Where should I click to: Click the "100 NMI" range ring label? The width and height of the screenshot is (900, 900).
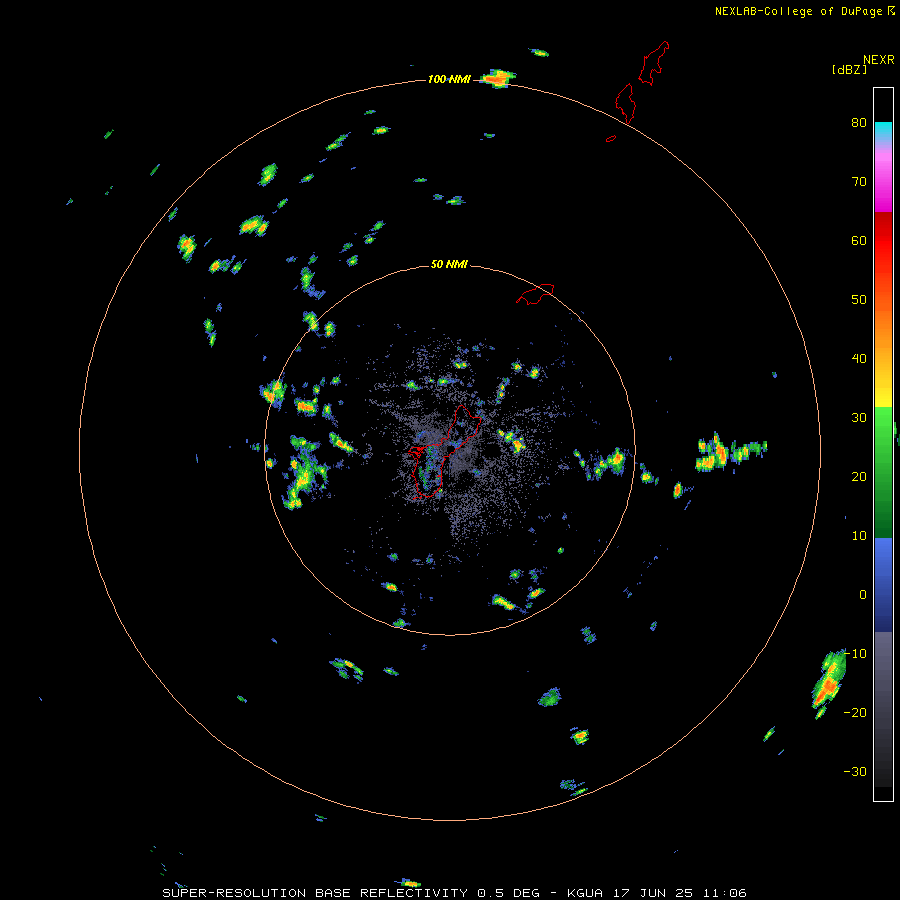448,79
